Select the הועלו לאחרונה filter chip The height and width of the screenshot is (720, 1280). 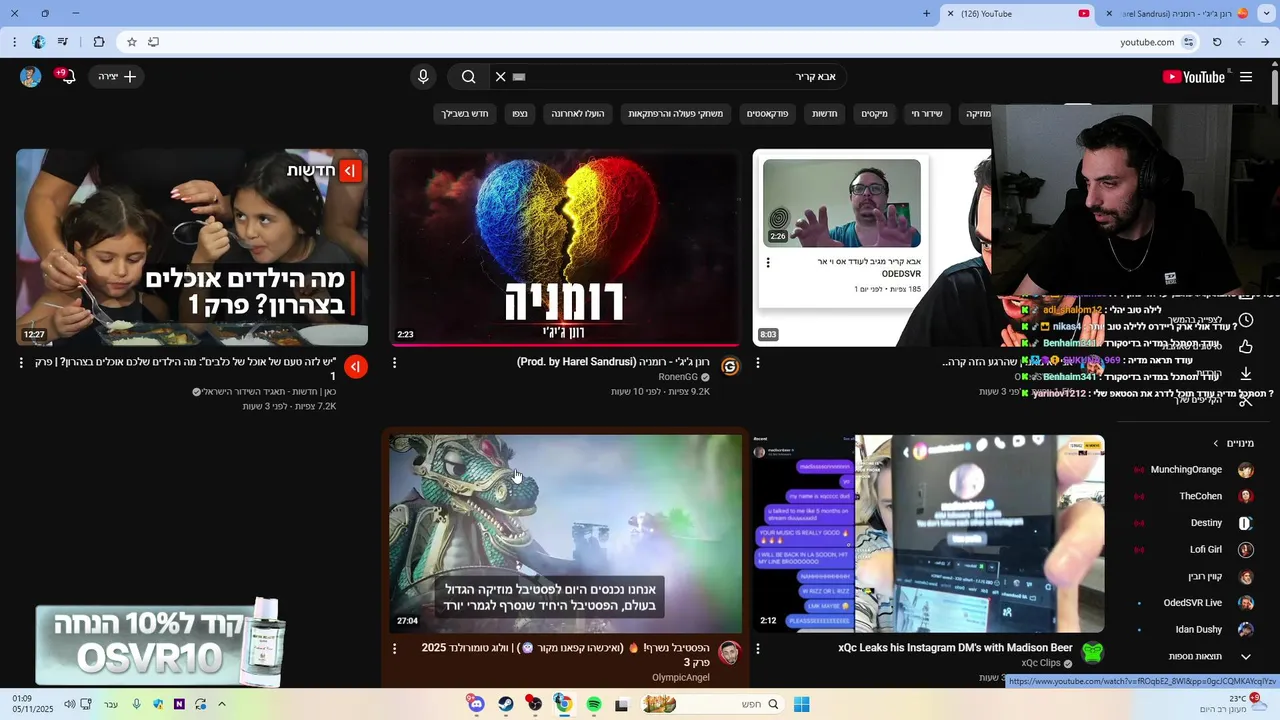point(578,114)
